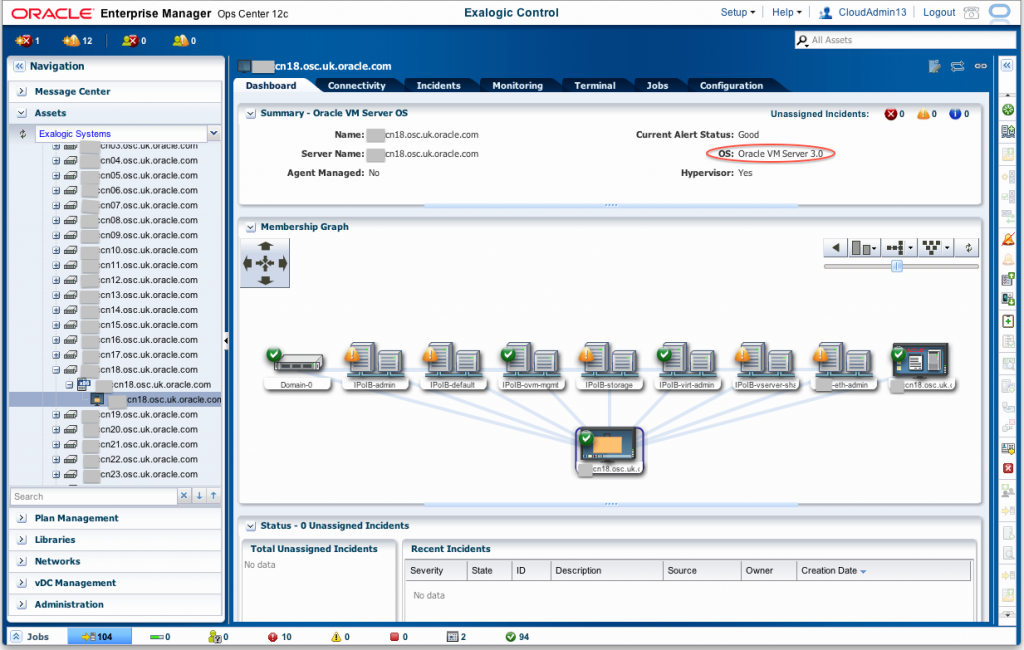Screen dimensions: 1024x650
Task: Click the chain link icon in title bar
Action: [x=980, y=66]
